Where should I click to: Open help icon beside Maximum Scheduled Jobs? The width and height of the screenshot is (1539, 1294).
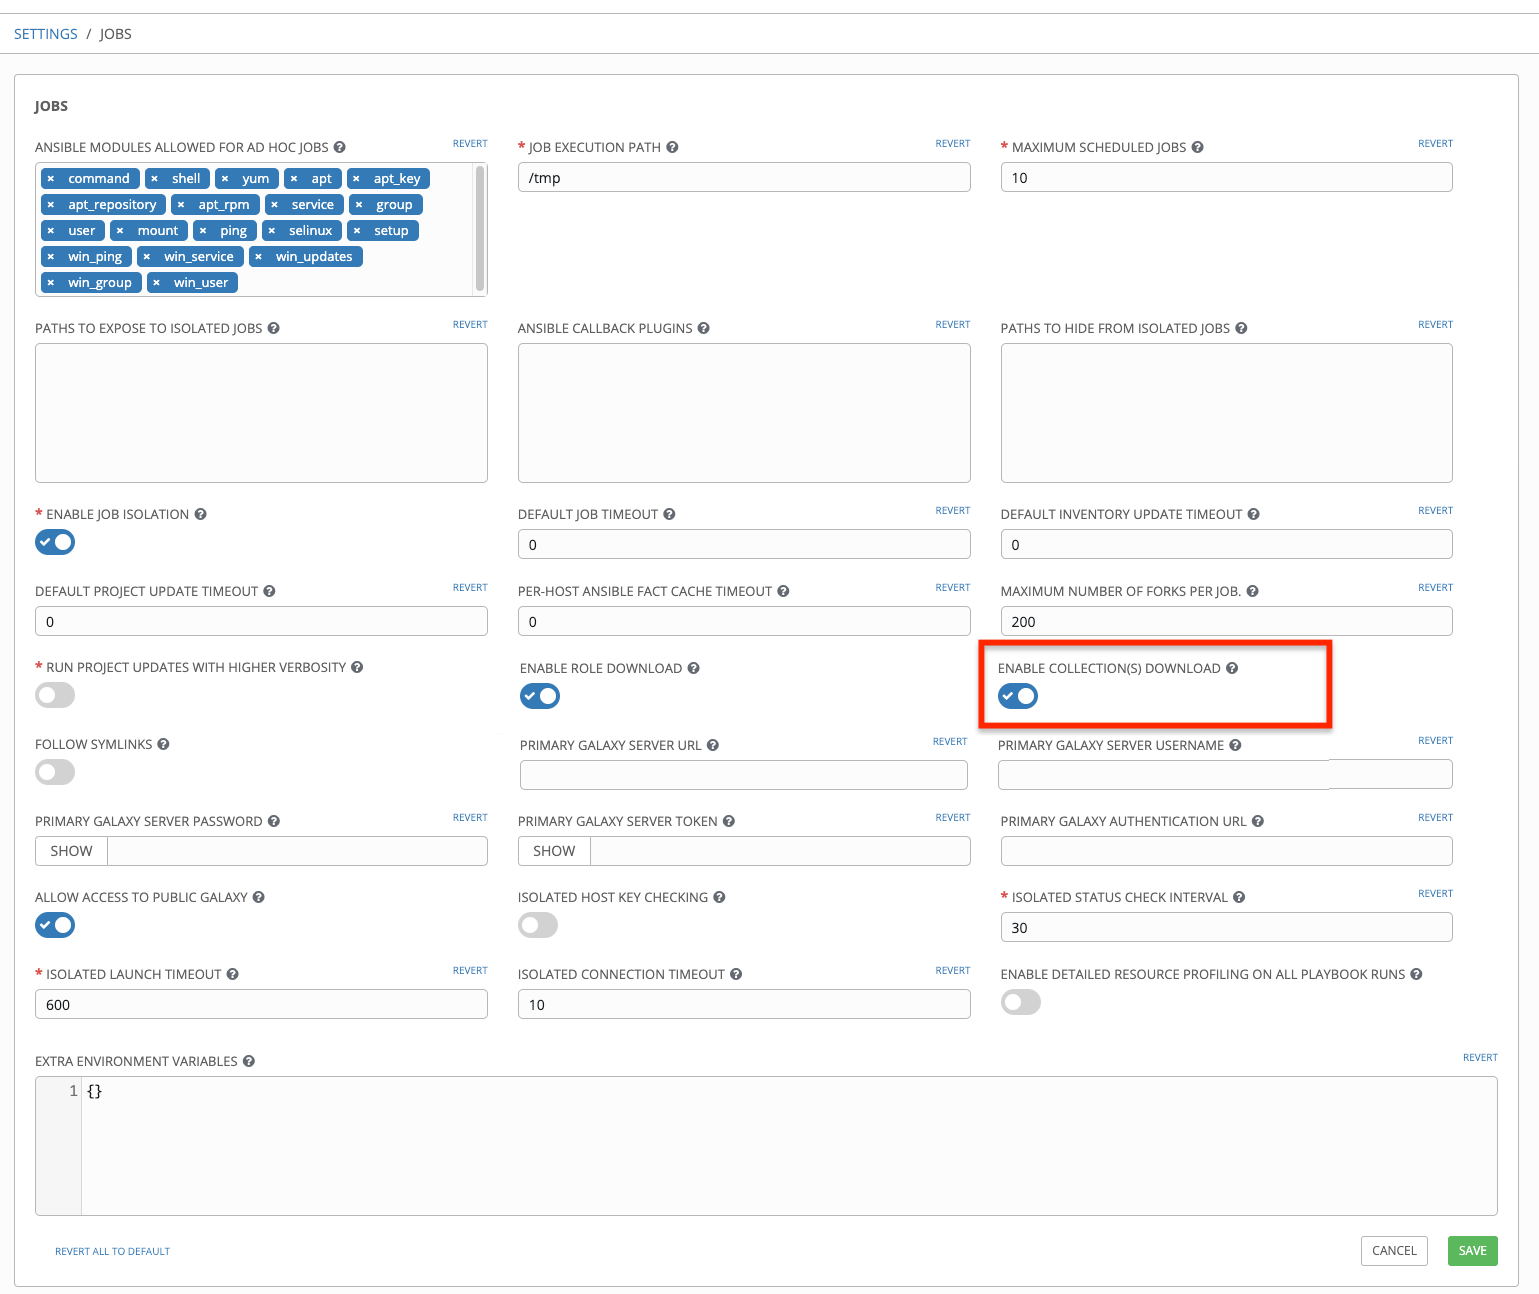point(1198,147)
